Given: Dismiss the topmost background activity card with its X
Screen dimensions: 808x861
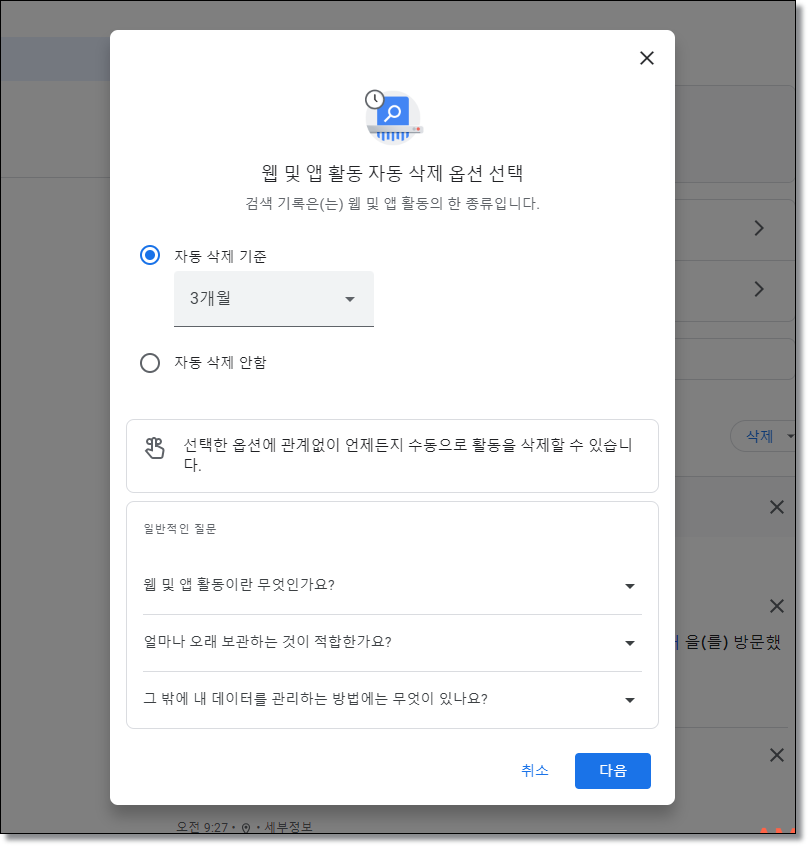Looking at the screenshot, I should click(x=777, y=507).
